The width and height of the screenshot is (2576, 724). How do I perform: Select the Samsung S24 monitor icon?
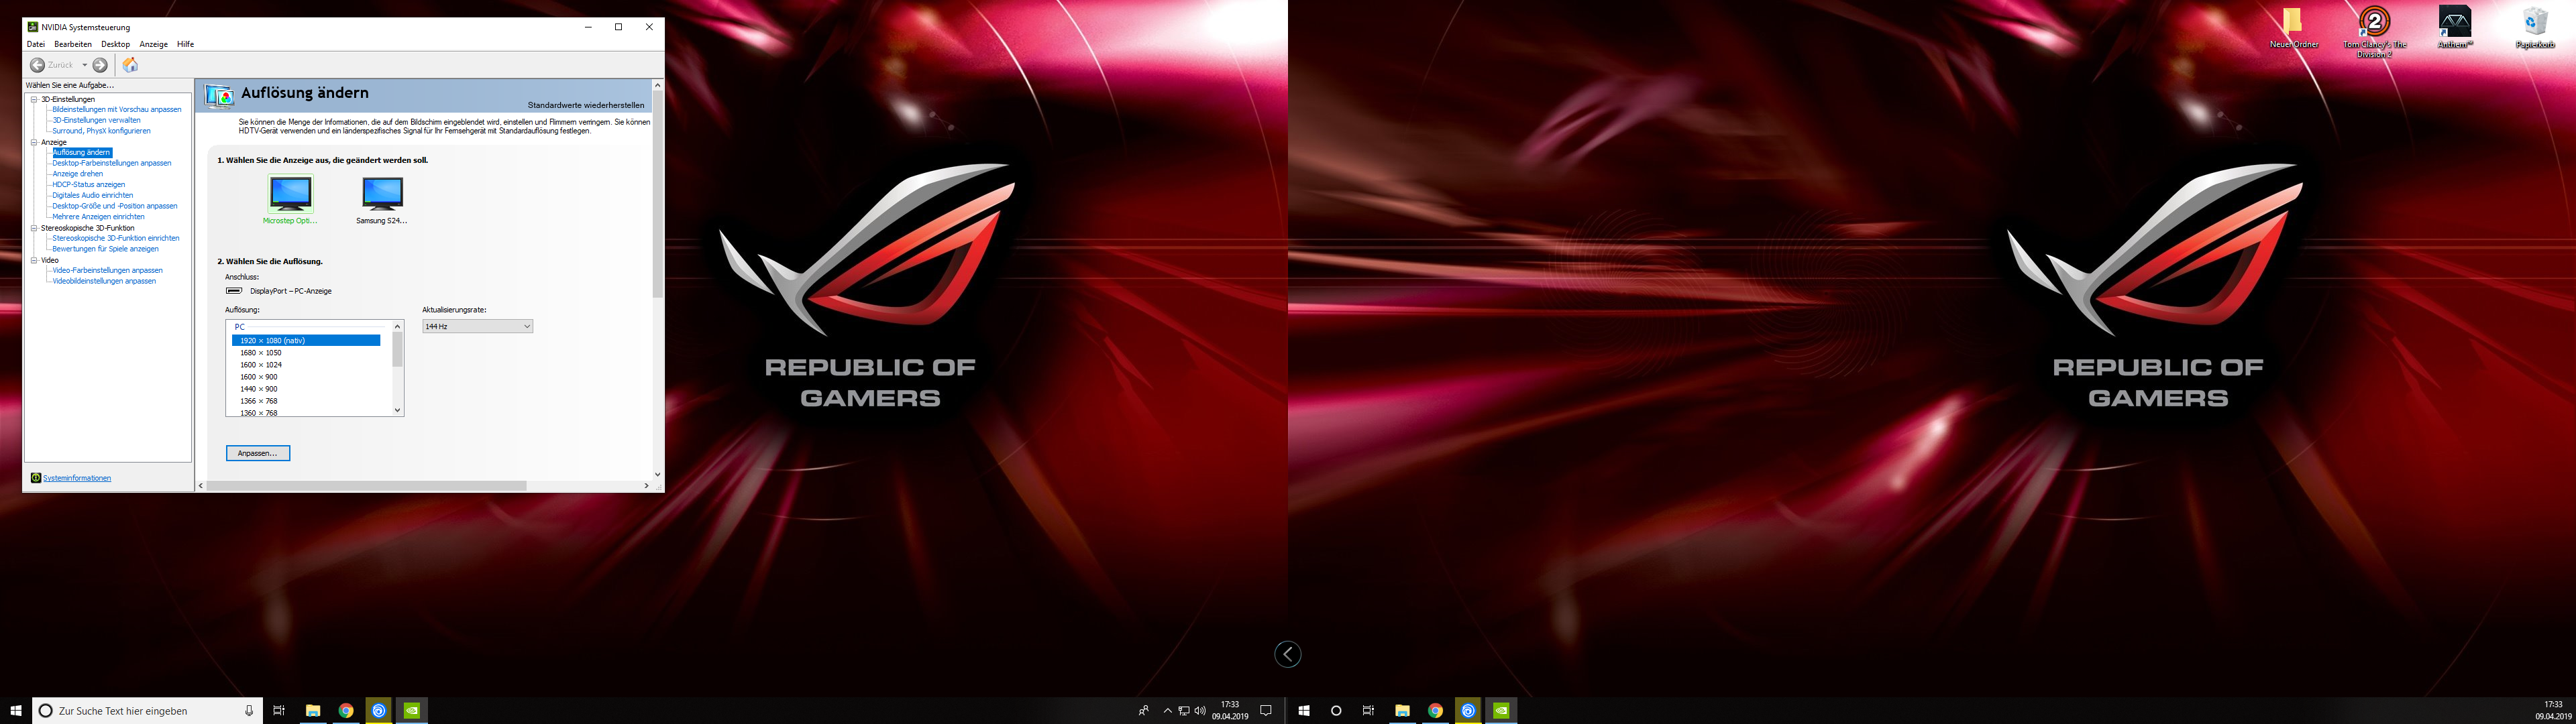pos(382,193)
